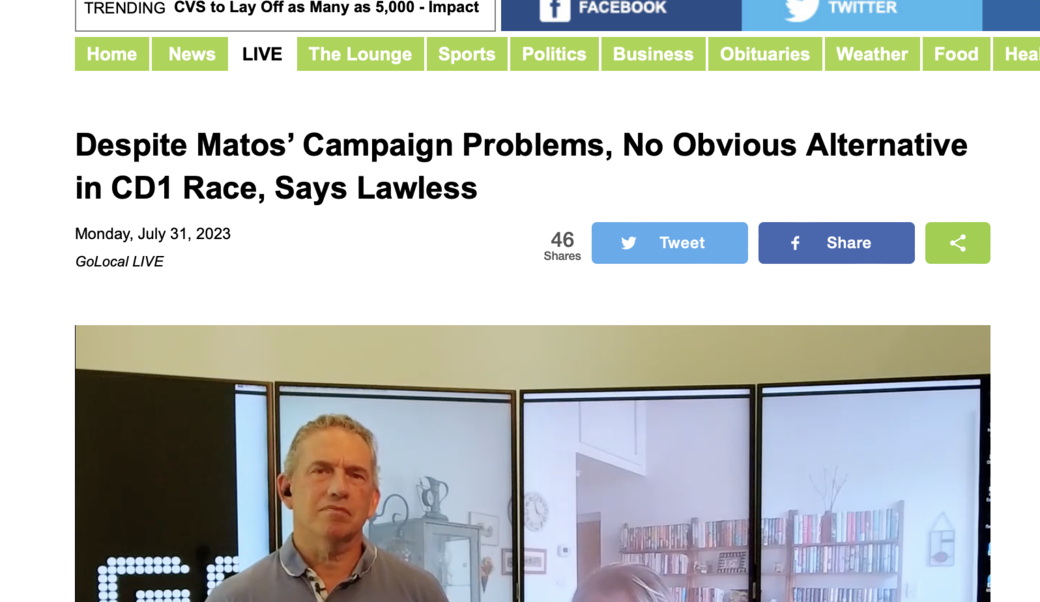Click the green share icon button
The height and width of the screenshot is (602, 1040).
tap(957, 243)
